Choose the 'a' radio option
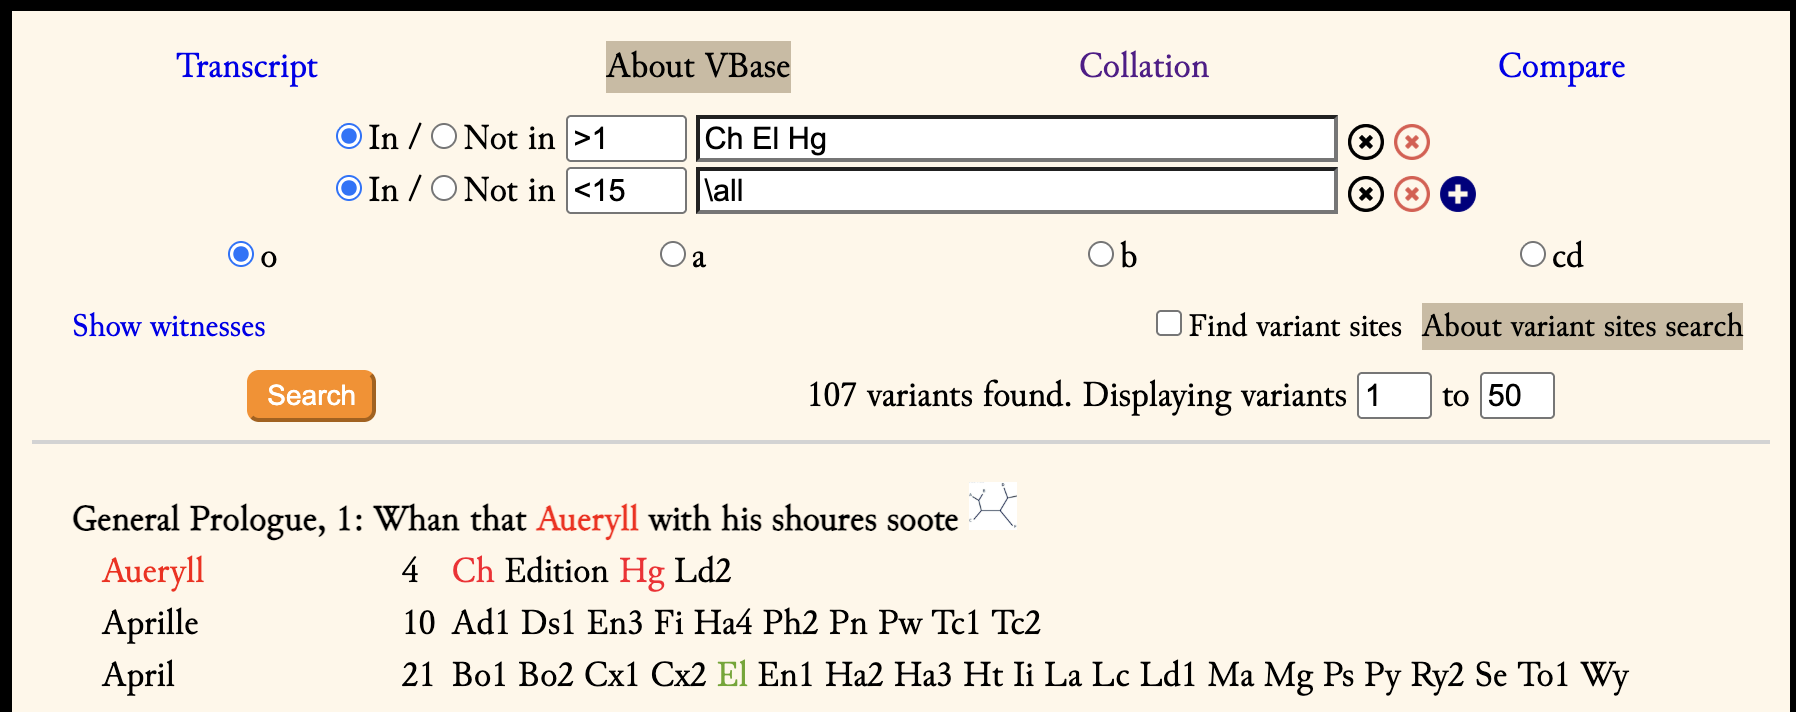Screen dimensions: 1796x712 pos(673,254)
